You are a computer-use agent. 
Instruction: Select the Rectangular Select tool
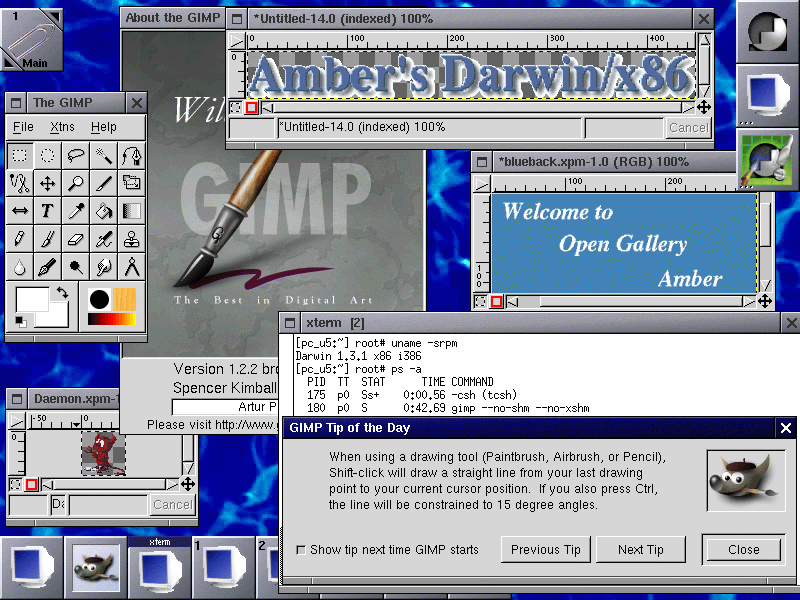click(x=19, y=155)
